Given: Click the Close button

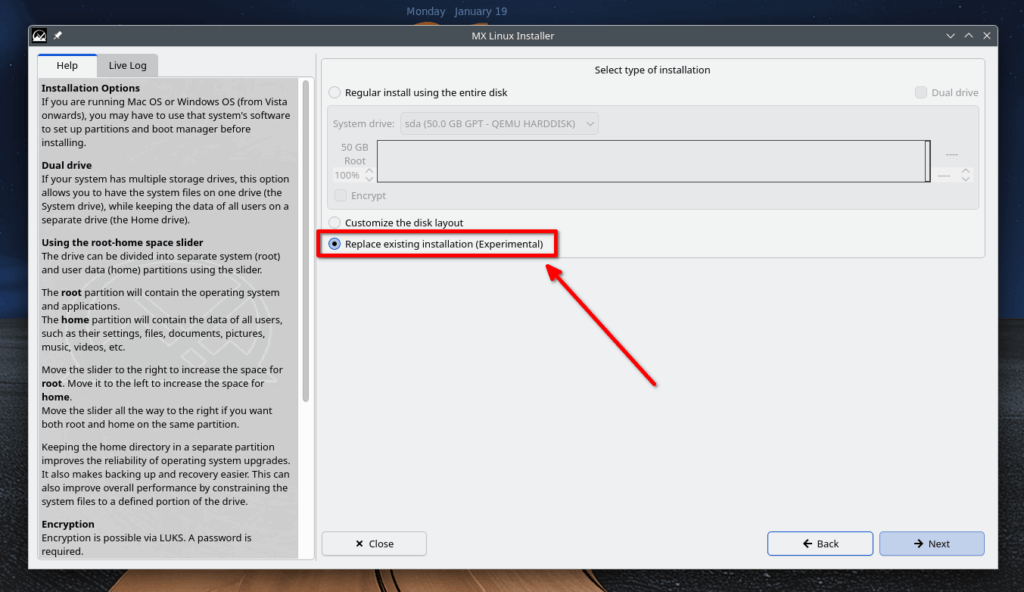Looking at the screenshot, I should click(374, 544).
